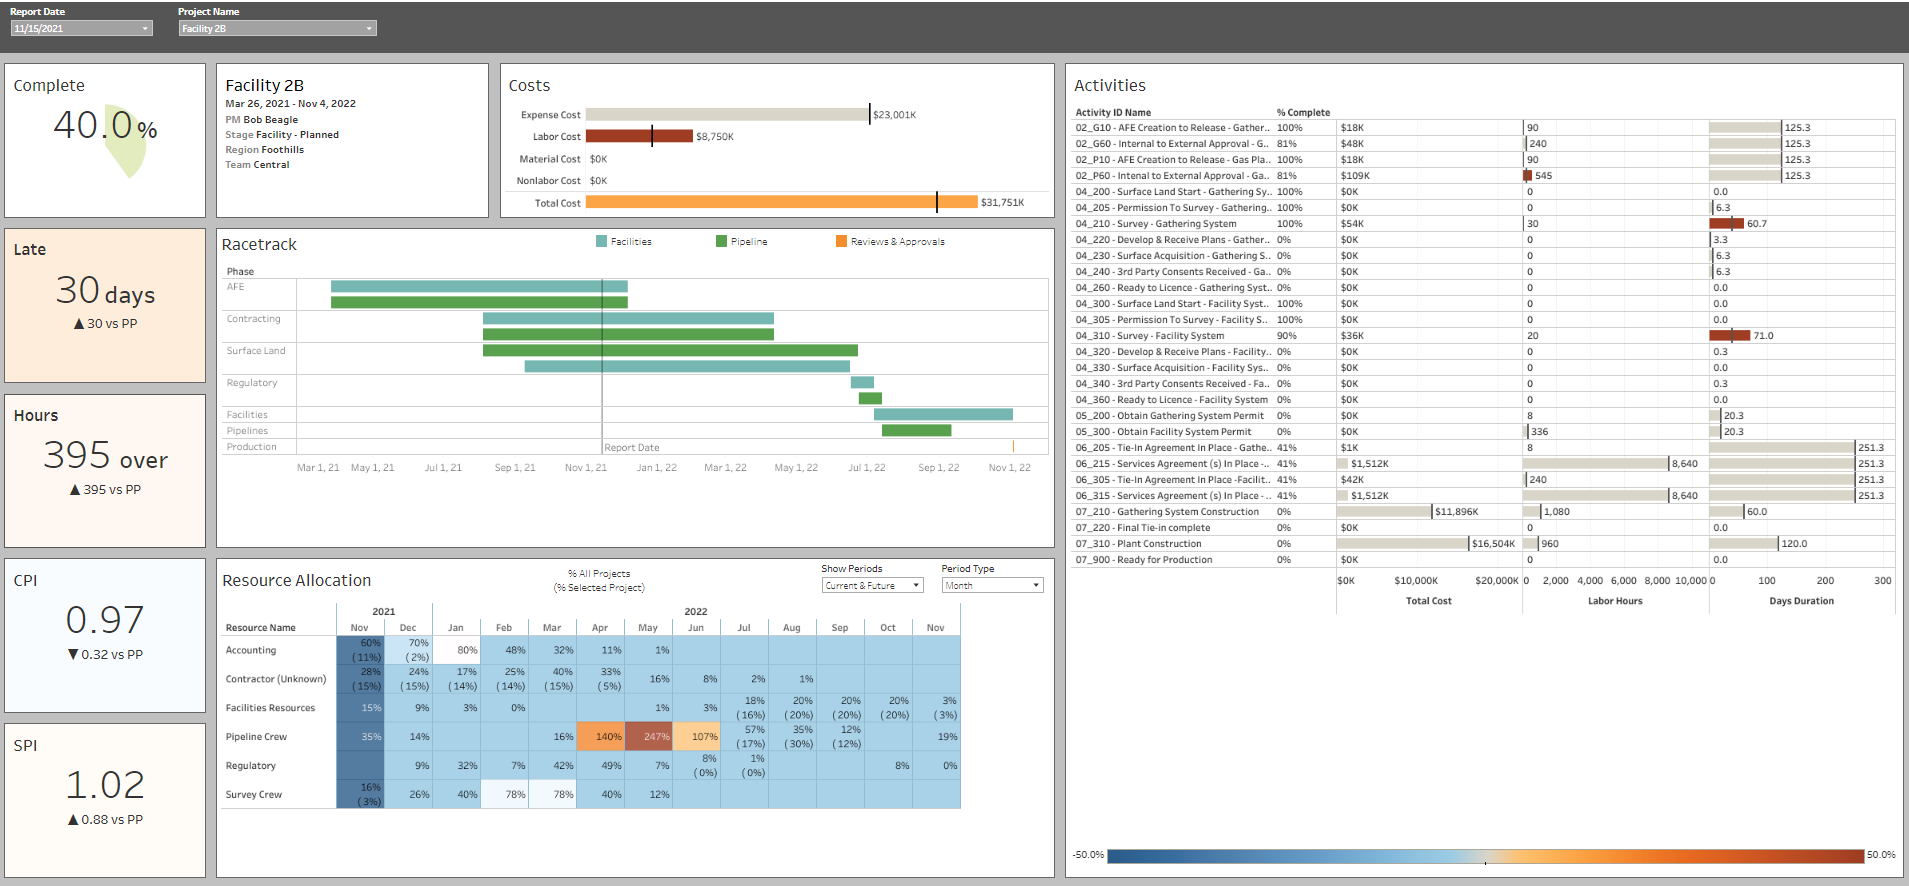Select orange Reviews & Approvals legend square
This screenshot has height=886, width=1909.
point(841,241)
